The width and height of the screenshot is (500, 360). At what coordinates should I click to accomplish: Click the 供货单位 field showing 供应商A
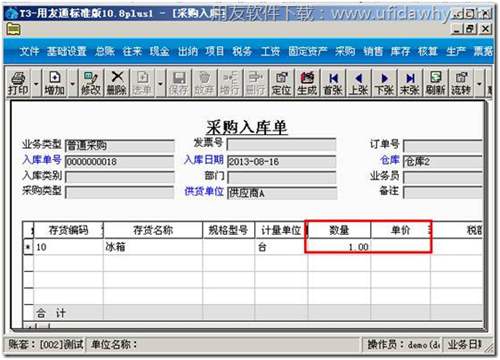(282, 193)
